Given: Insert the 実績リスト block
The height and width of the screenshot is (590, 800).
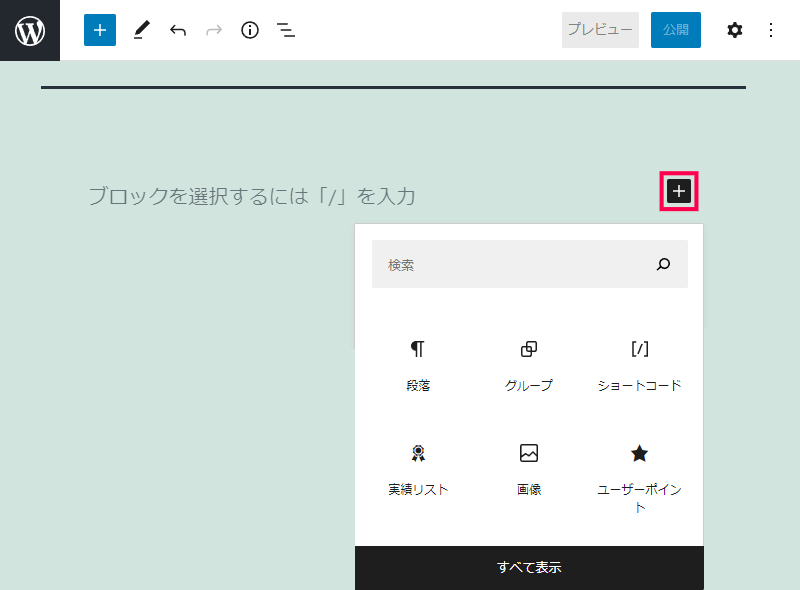Looking at the screenshot, I should [x=418, y=471].
